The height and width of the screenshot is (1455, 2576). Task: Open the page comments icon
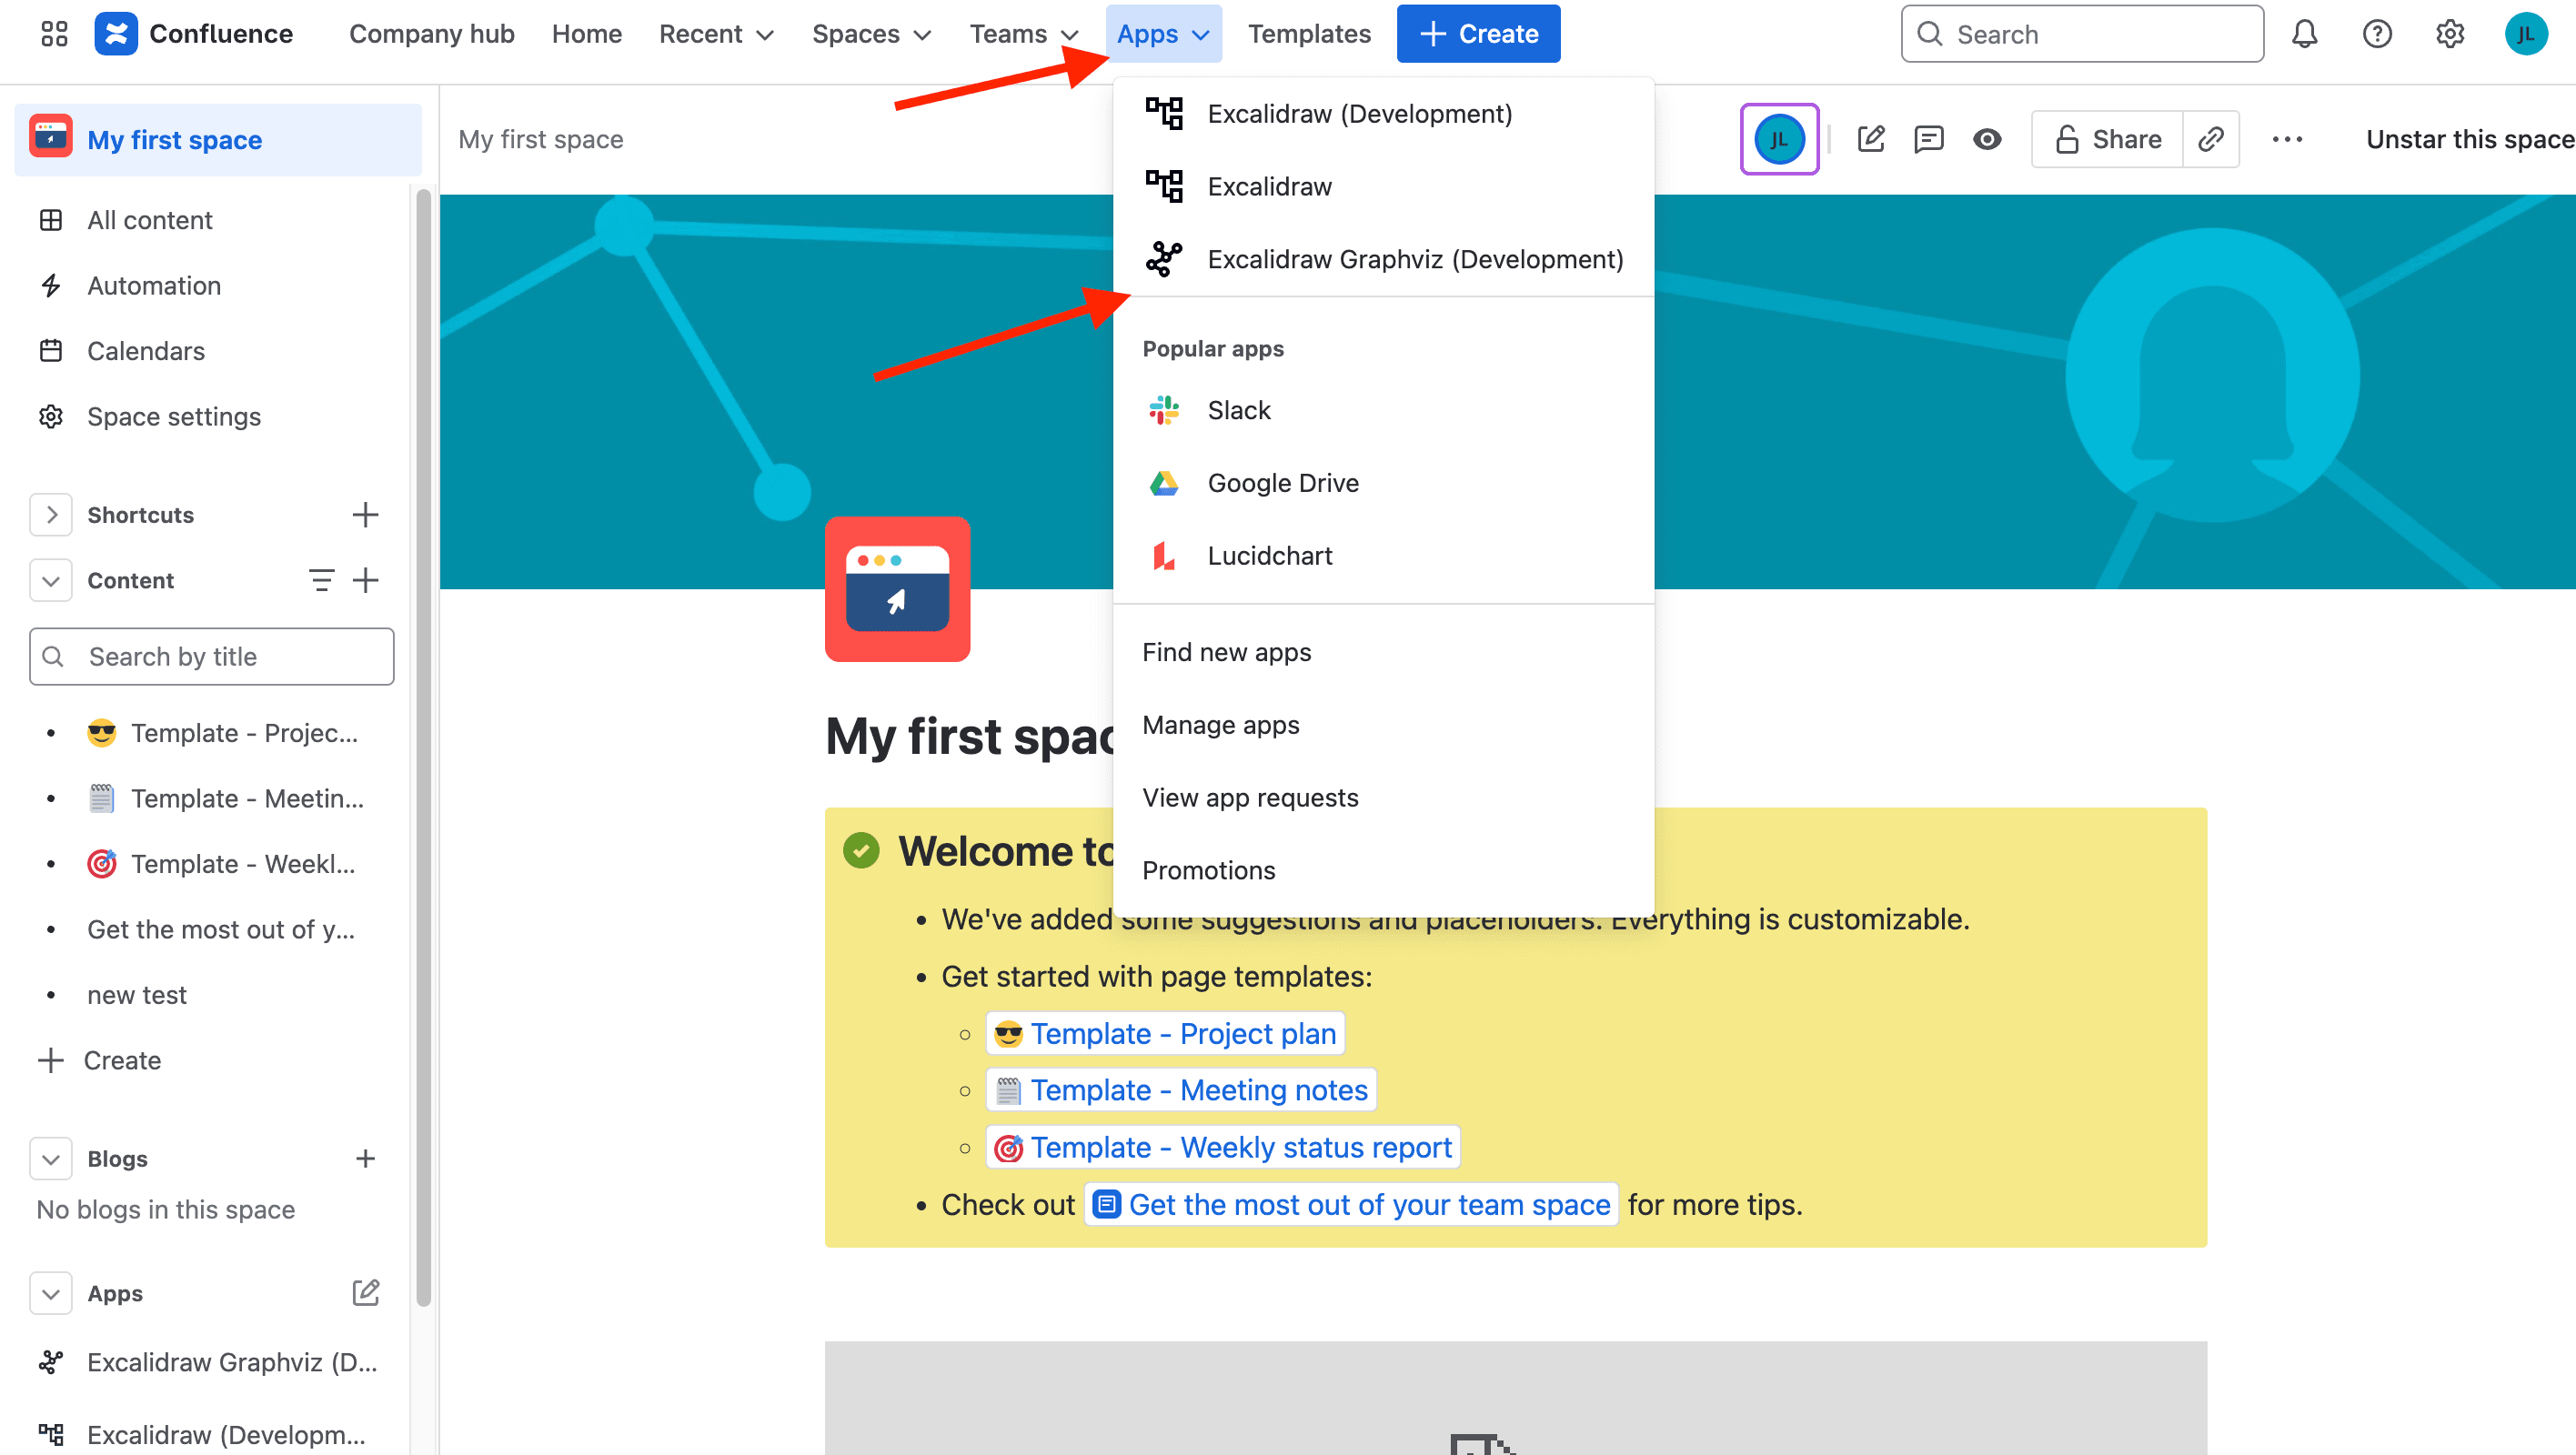tap(1928, 139)
